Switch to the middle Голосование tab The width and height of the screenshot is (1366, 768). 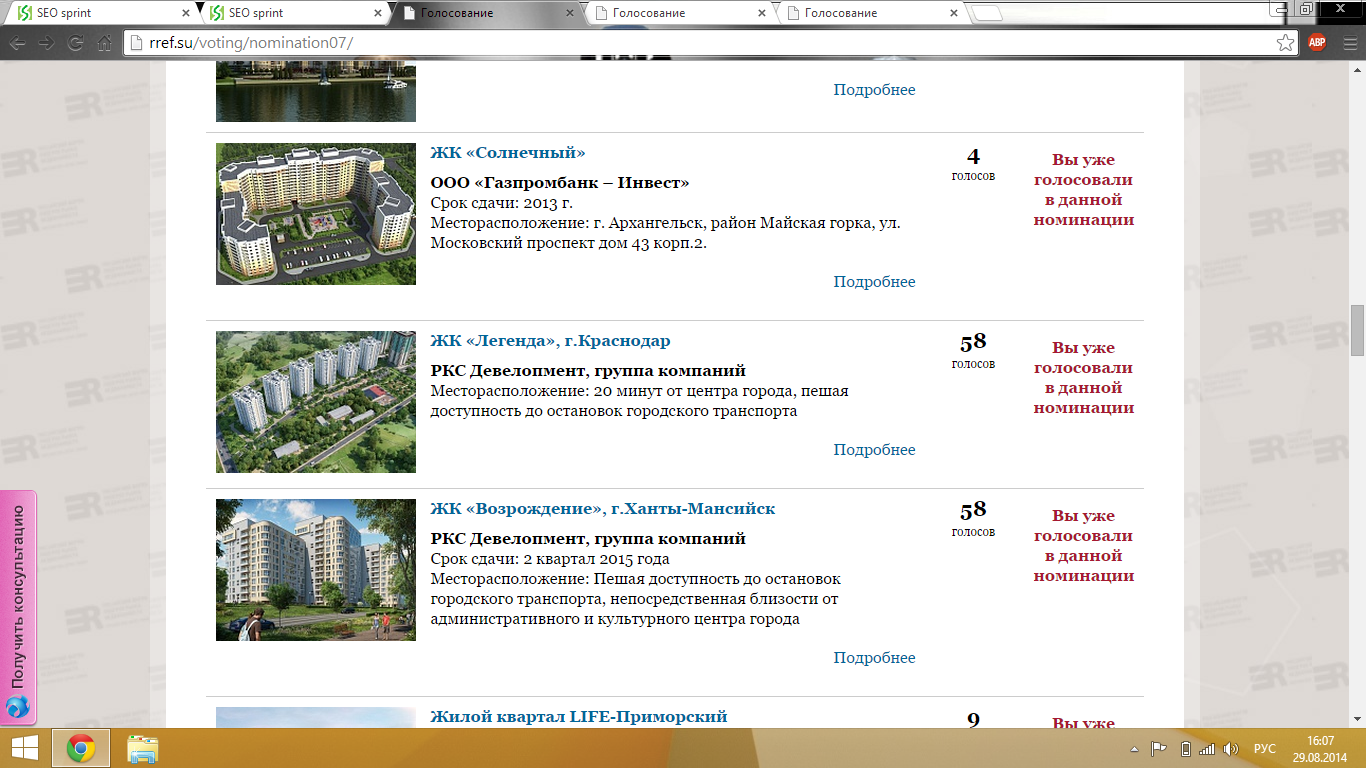tap(677, 13)
